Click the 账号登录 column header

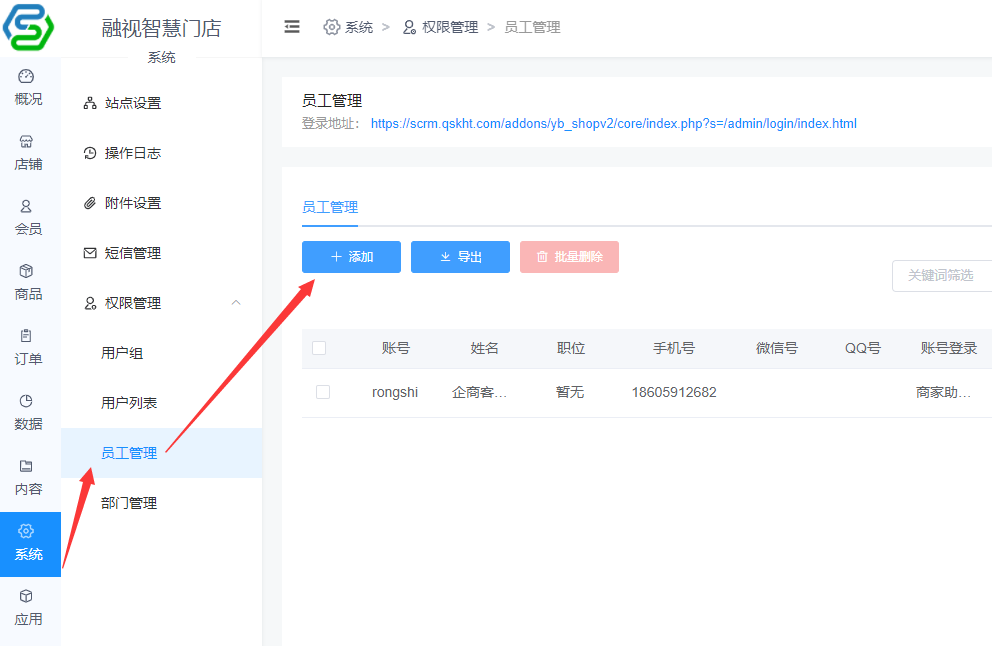coord(949,348)
